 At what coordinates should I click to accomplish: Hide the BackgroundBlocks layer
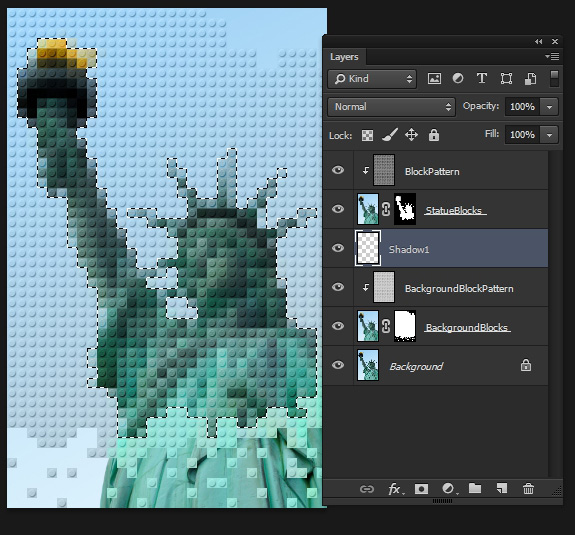tap(338, 326)
